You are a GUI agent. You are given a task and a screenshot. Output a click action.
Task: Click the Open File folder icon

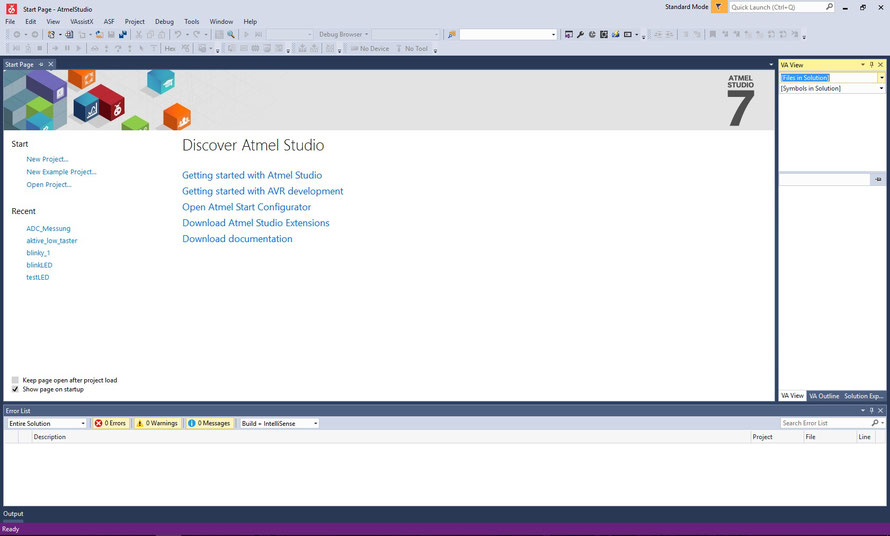(99, 35)
